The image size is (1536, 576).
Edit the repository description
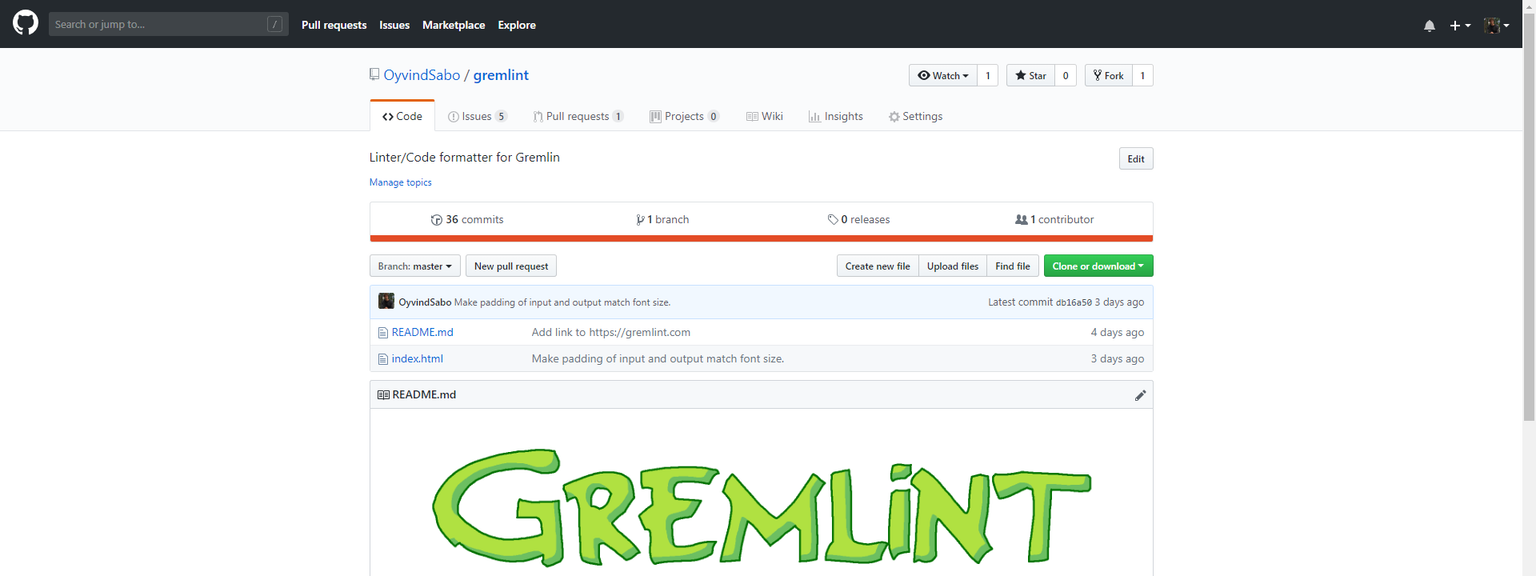[x=1136, y=159]
